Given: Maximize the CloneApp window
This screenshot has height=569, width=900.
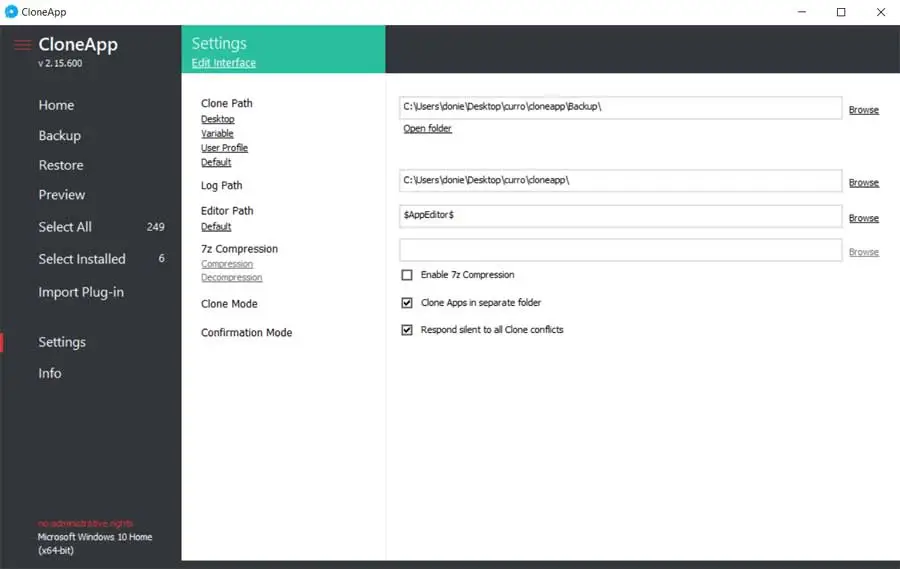Looking at the screenshot, I should (x=841, y=12).
